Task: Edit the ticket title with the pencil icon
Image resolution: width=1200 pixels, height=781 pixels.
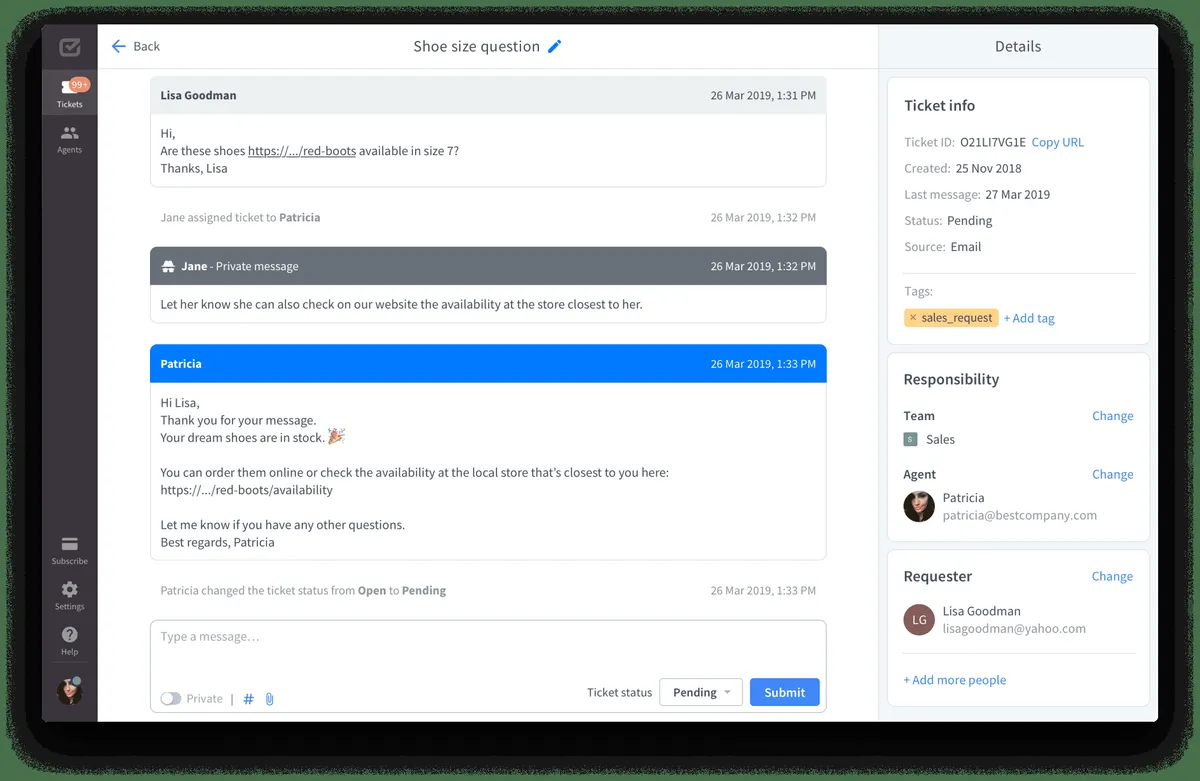Action: pyautogui.click(x=557, y=46)
